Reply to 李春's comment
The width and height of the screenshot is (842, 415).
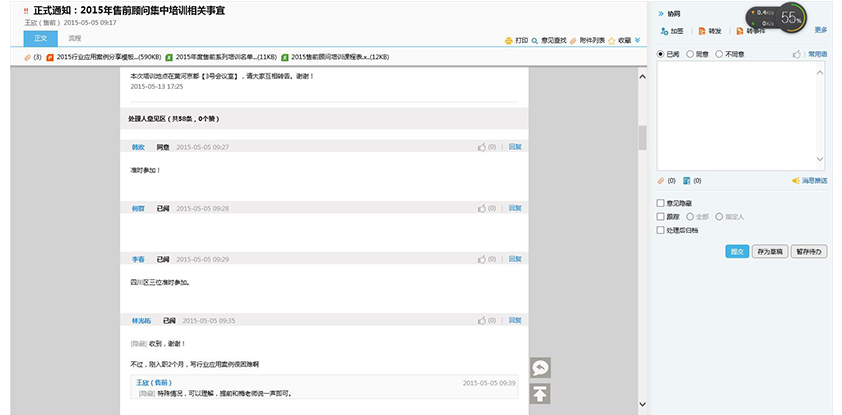pyautogui.click(x=515, y=259)
